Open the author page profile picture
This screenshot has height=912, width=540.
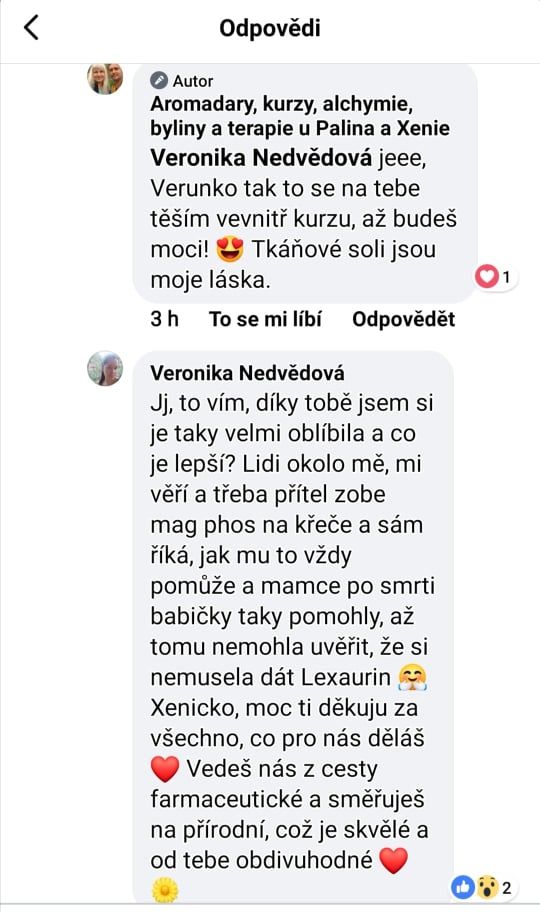coord(105,79)
